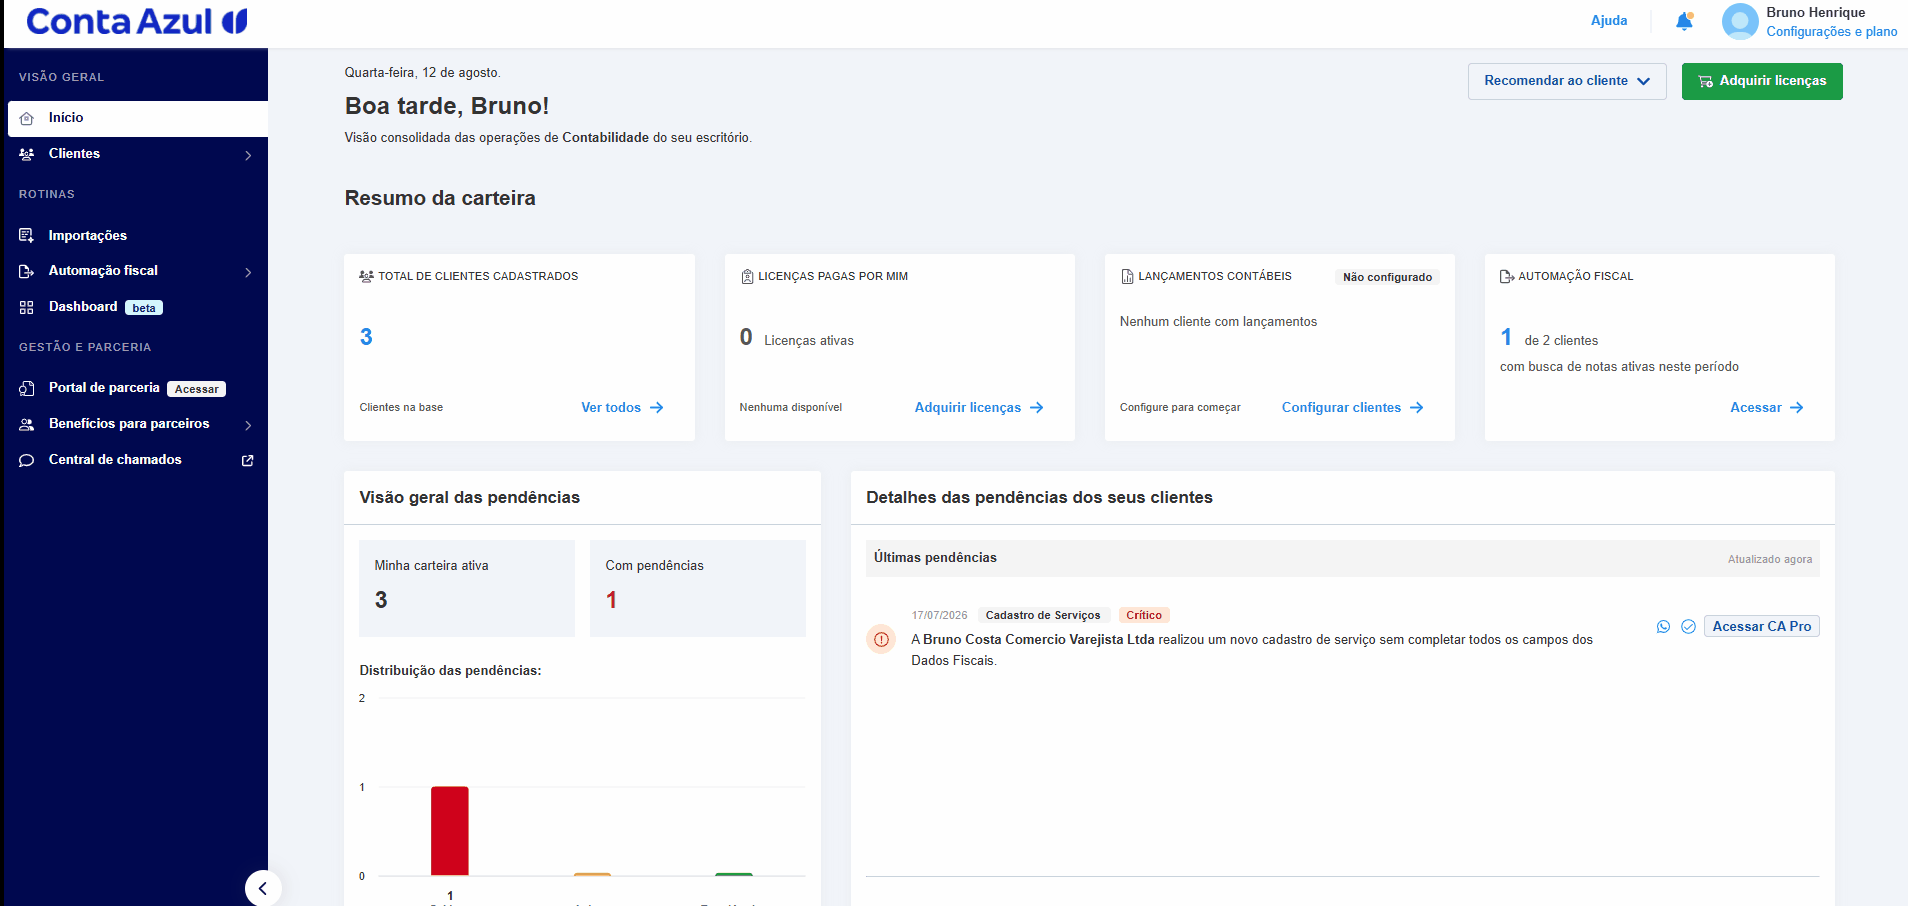Click the Licenças pagas card icon
The image size is (1908, 906).
tap(747, 276)
